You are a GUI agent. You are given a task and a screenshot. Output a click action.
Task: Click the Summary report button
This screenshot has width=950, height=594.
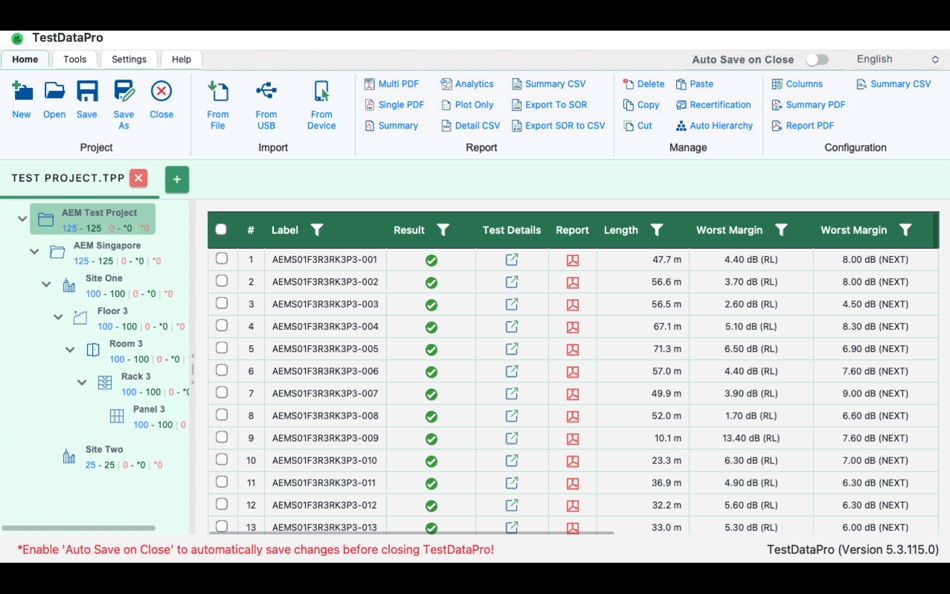coord(391,125)
